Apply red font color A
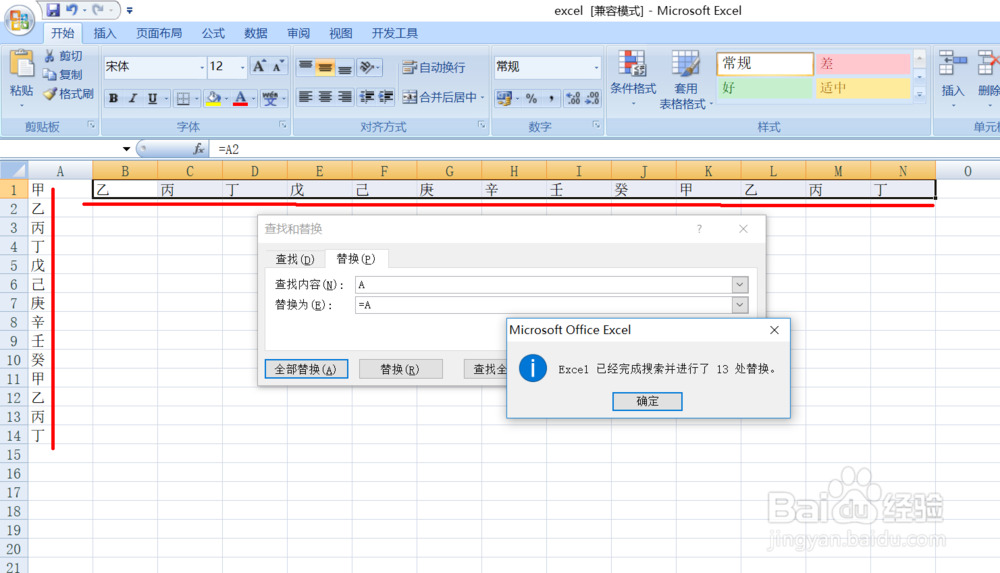 (240, 98)
